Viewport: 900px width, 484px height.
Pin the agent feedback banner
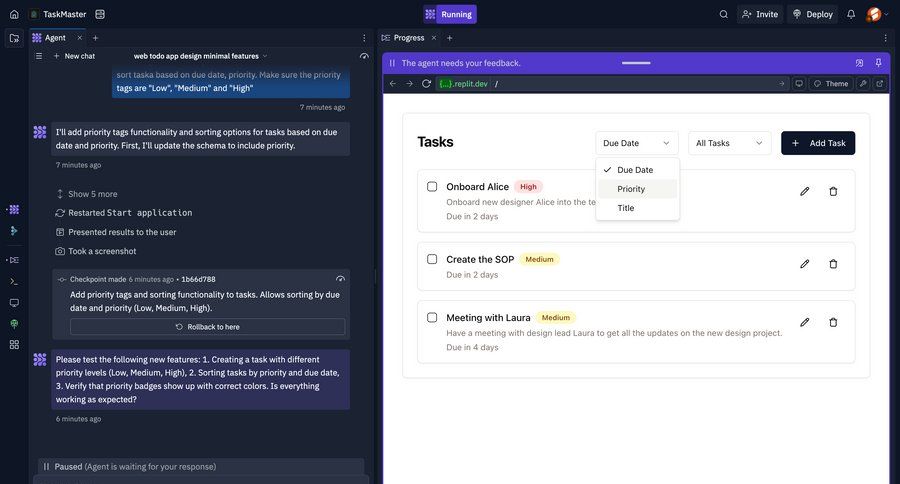(878, 63)
